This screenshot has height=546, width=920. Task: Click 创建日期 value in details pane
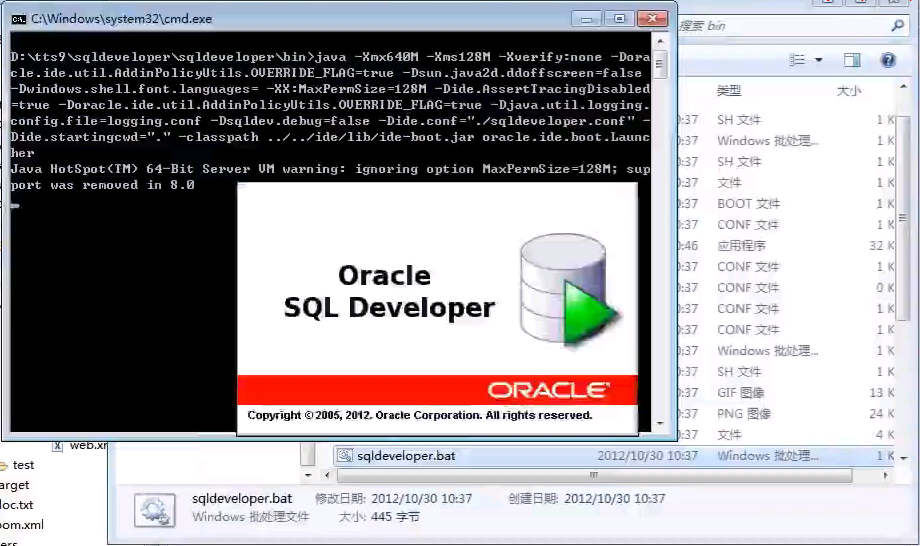tap(615, 498)
